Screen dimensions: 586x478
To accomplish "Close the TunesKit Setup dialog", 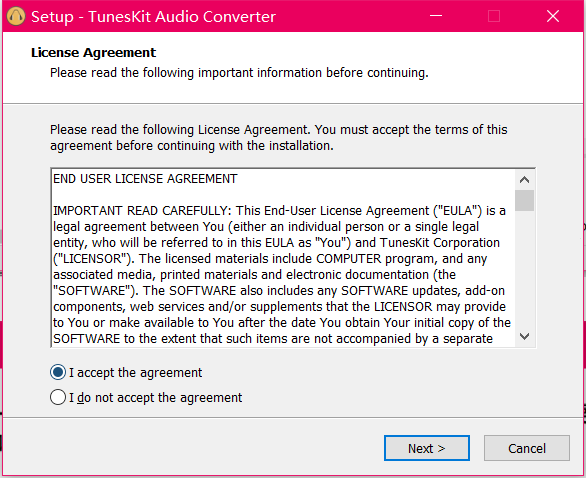I will (x=553, y=16).
